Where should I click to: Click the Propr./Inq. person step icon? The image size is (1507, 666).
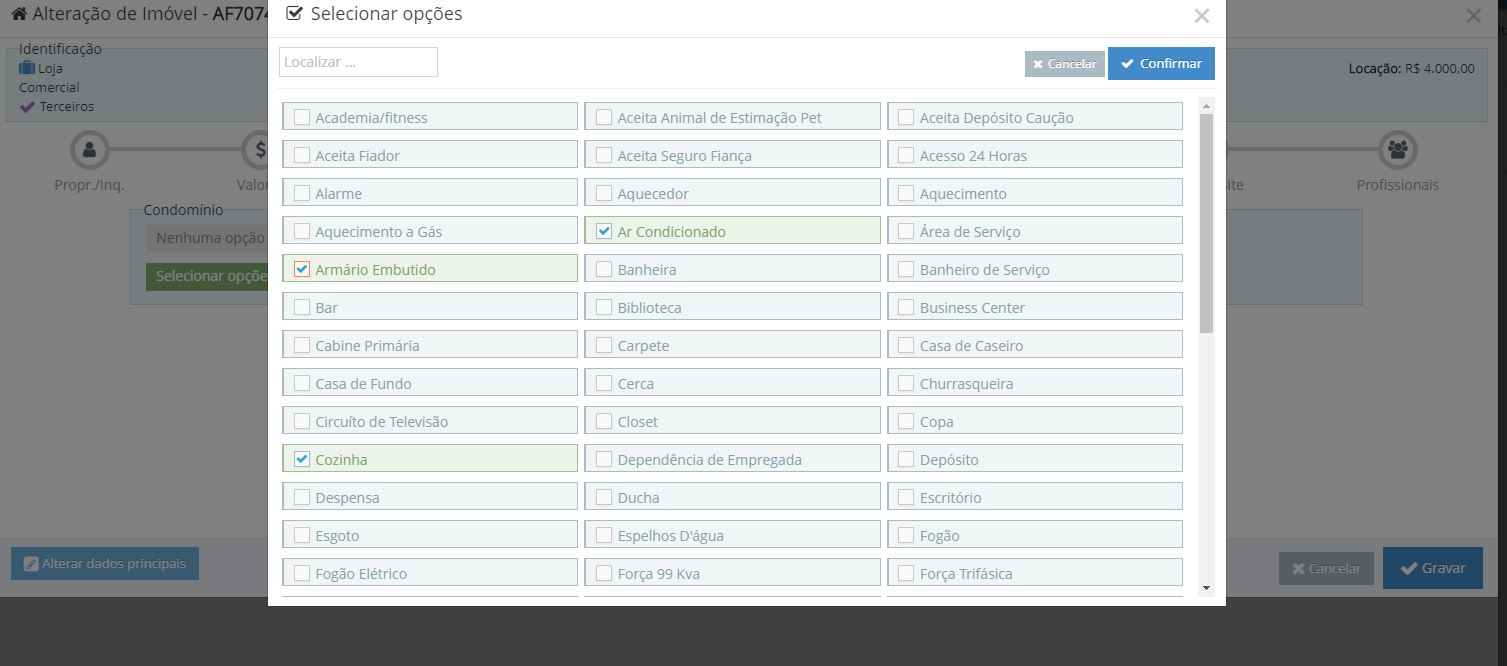point(89,151)
